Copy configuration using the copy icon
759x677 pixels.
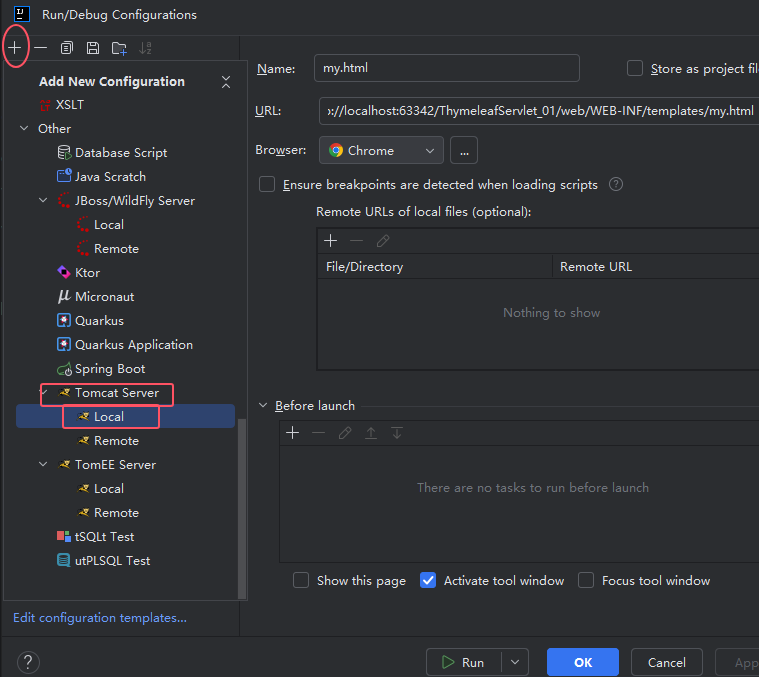pyautogui.click(x=67, y=48)
